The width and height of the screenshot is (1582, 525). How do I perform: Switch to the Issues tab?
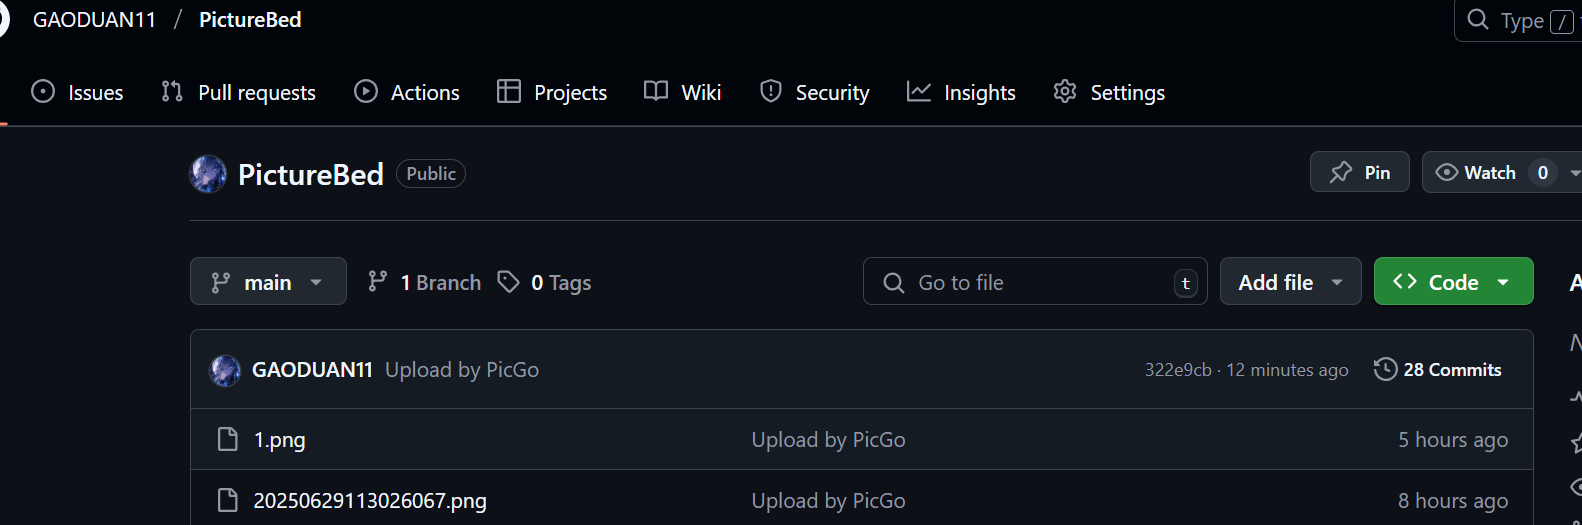(78, 92)
